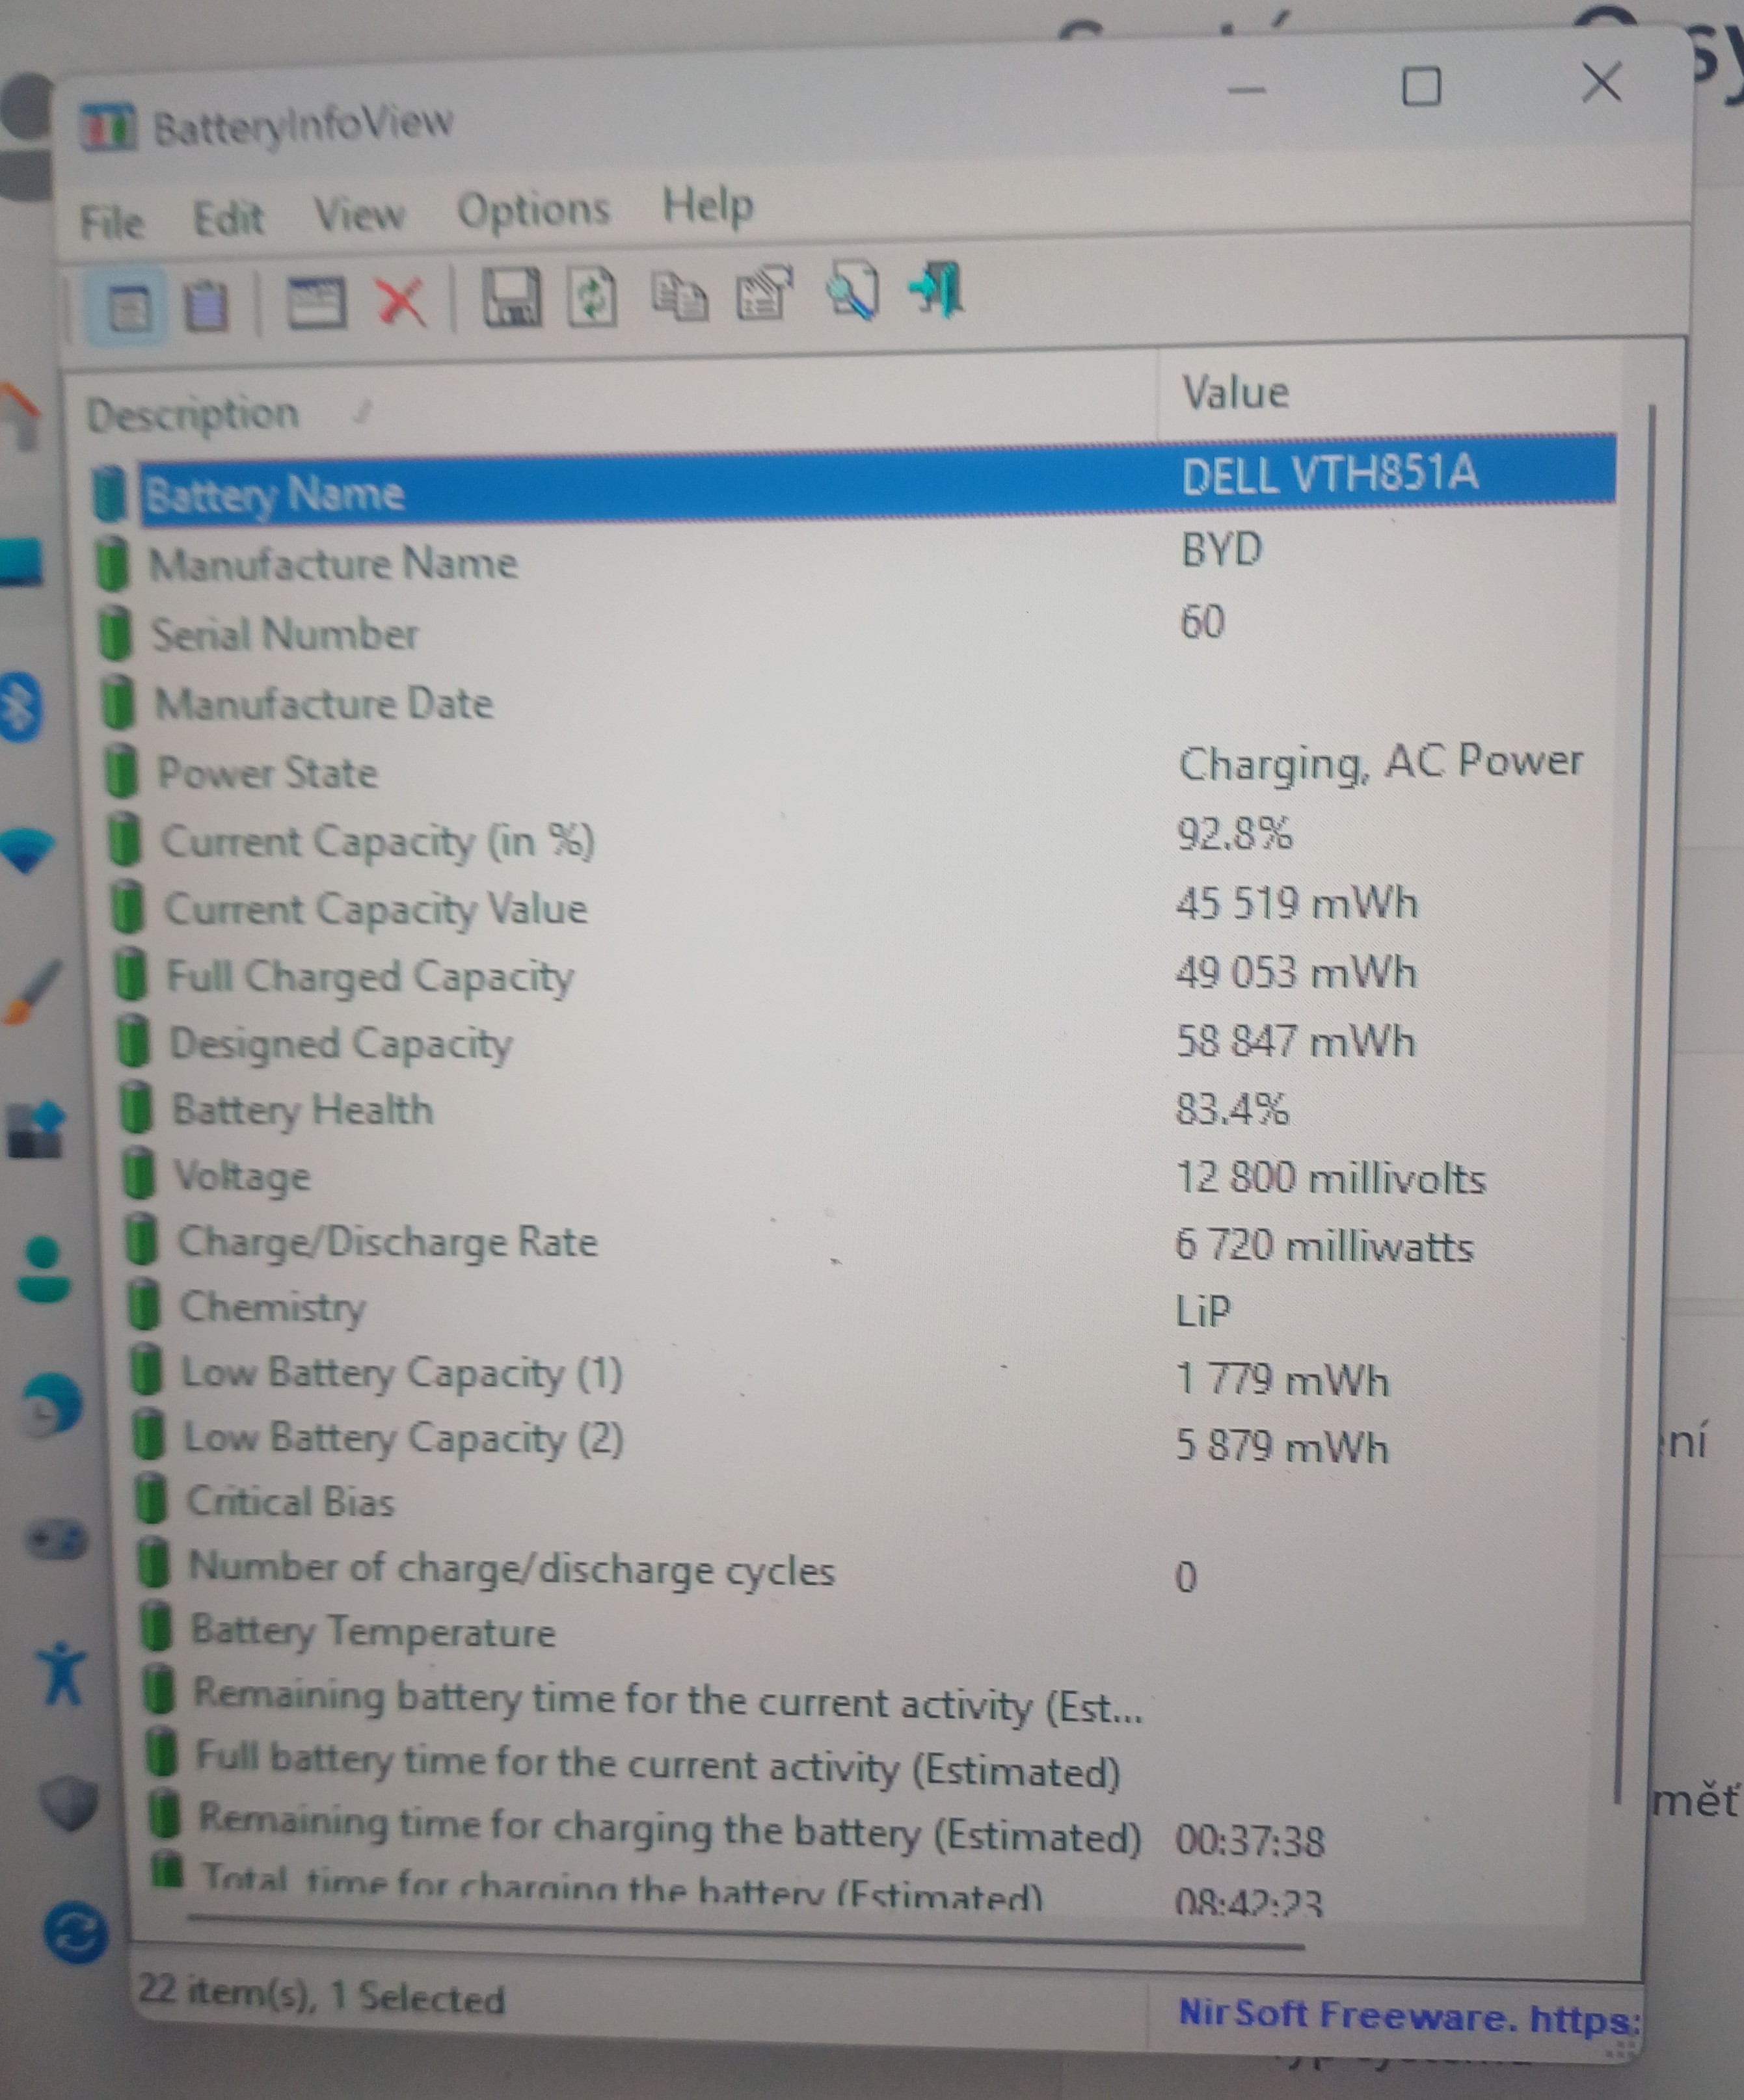The height and width of the screenshot is (2100, 1744).
Task: Click the battery icon beside Battery Health
Action: (x=135, y=1108)
